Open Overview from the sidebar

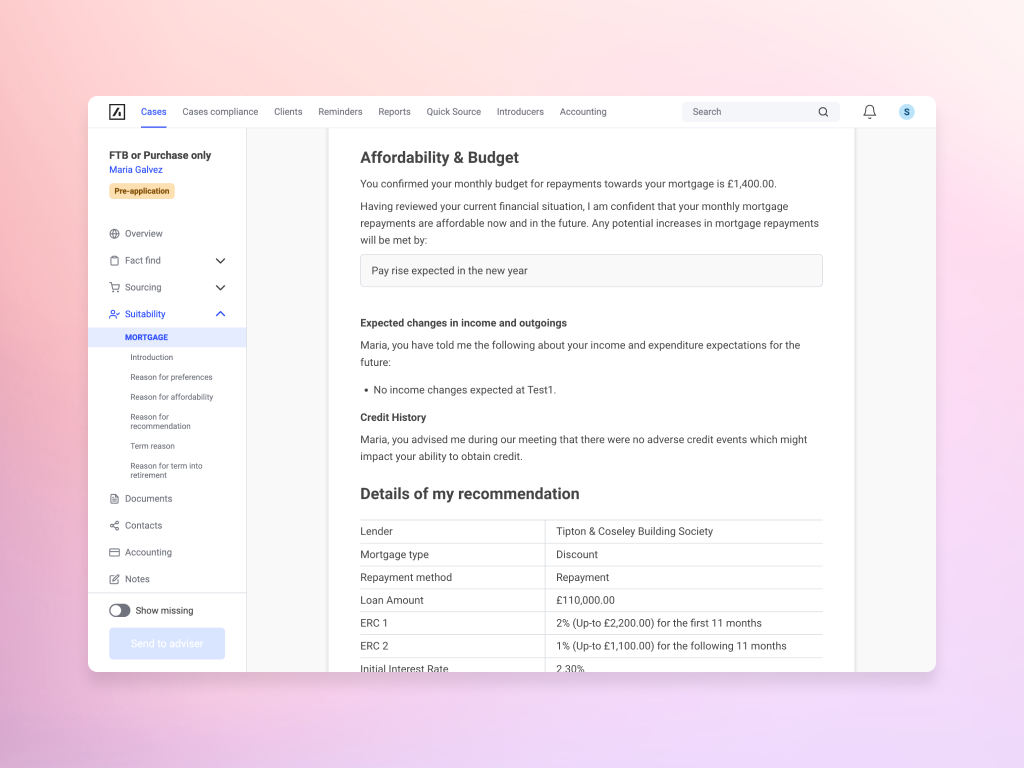point(143,234)
